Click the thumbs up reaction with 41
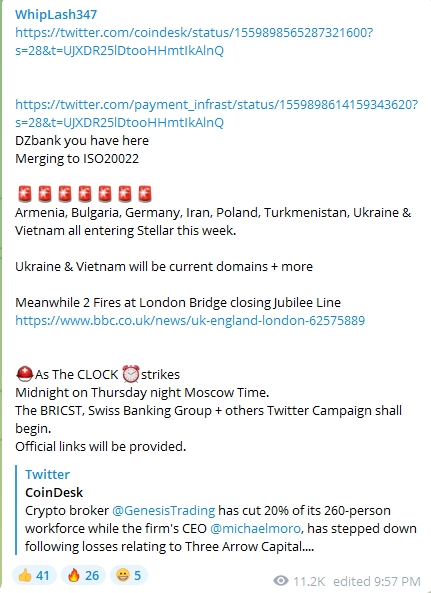Image resolution: width=431 pixels, height=593 pixels. tap(34, 575)
